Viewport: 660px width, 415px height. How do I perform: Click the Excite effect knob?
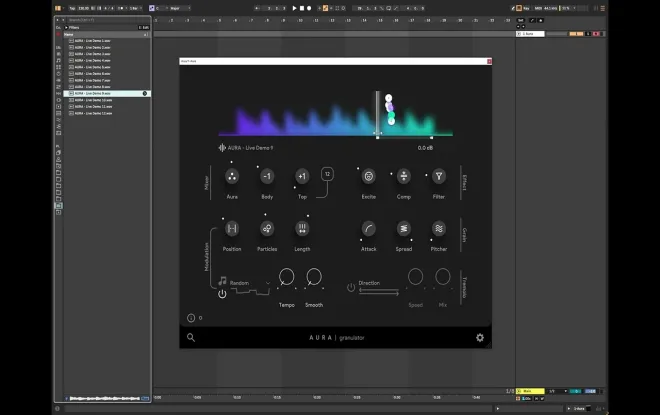pos(369,176)
